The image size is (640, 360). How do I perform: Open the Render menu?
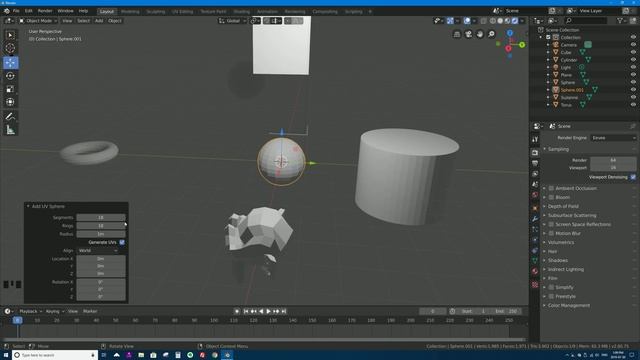[45, 11]
